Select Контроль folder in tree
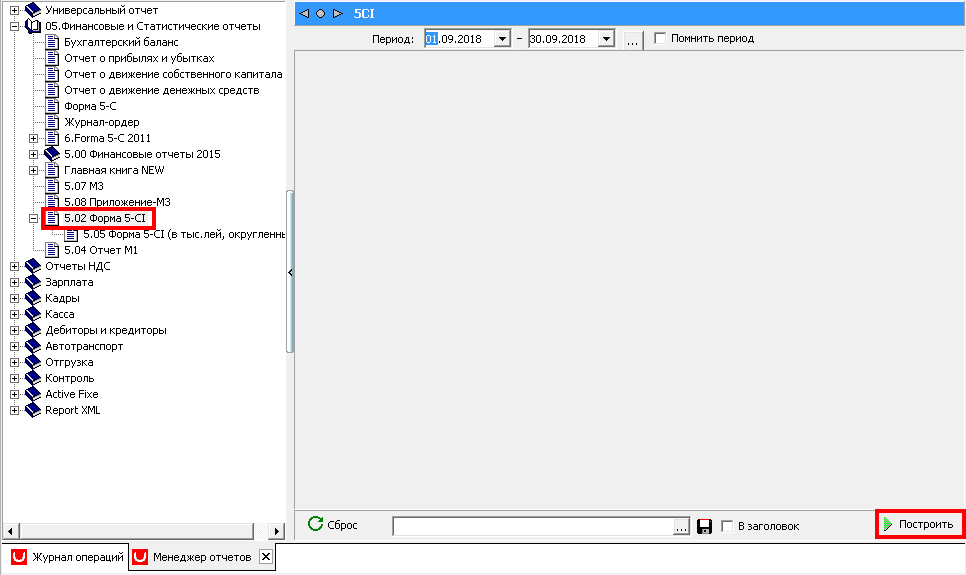 70,378
